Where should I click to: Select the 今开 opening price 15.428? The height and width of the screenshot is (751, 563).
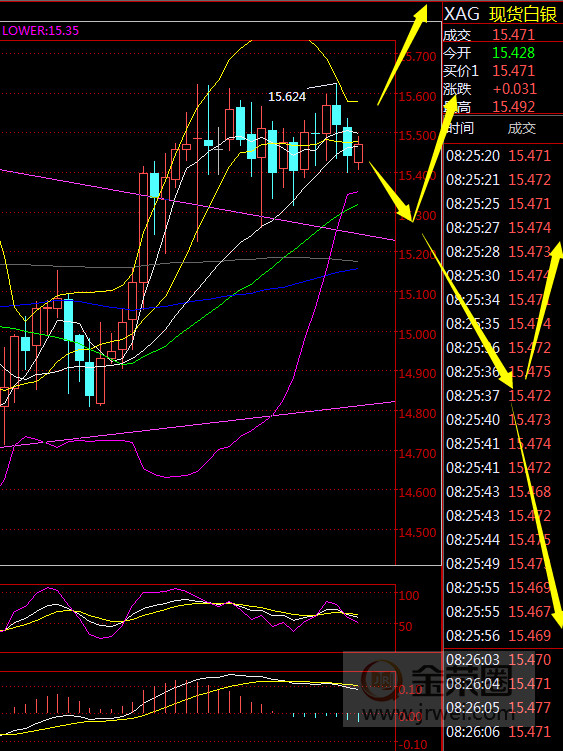pyautogui.click(x=514, y=53)
